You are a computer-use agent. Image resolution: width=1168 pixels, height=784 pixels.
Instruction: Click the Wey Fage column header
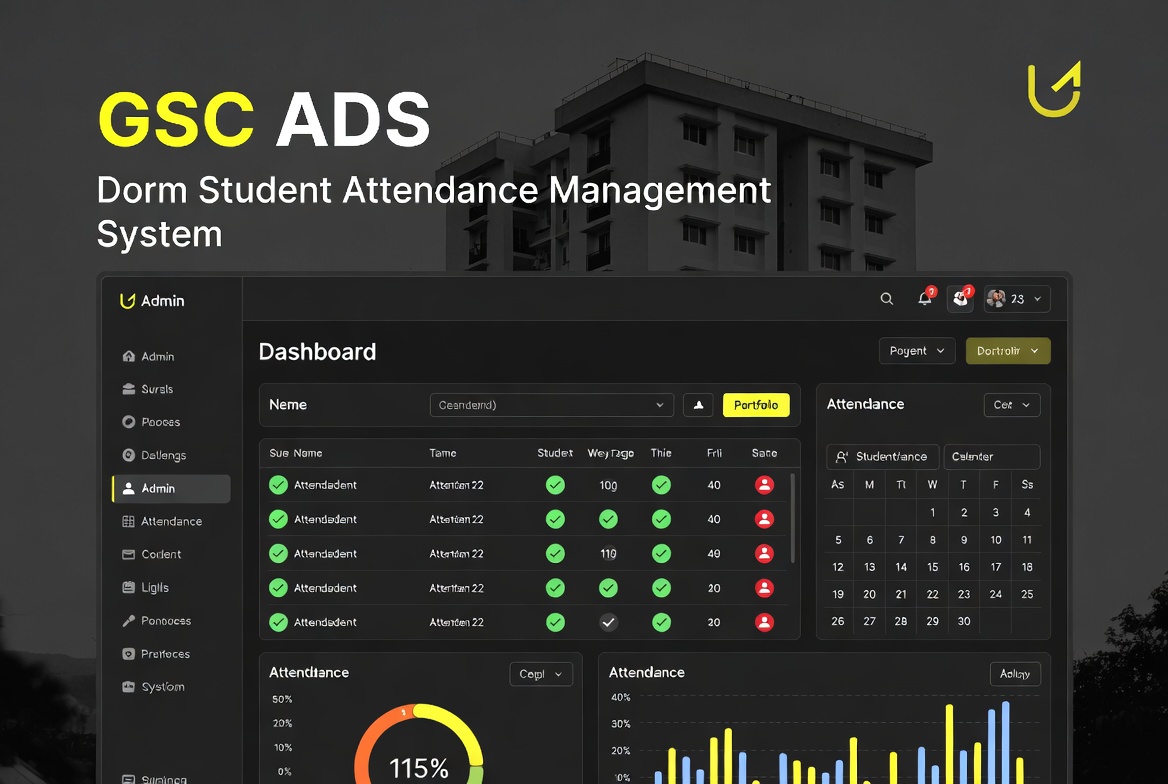coord(611,453)
